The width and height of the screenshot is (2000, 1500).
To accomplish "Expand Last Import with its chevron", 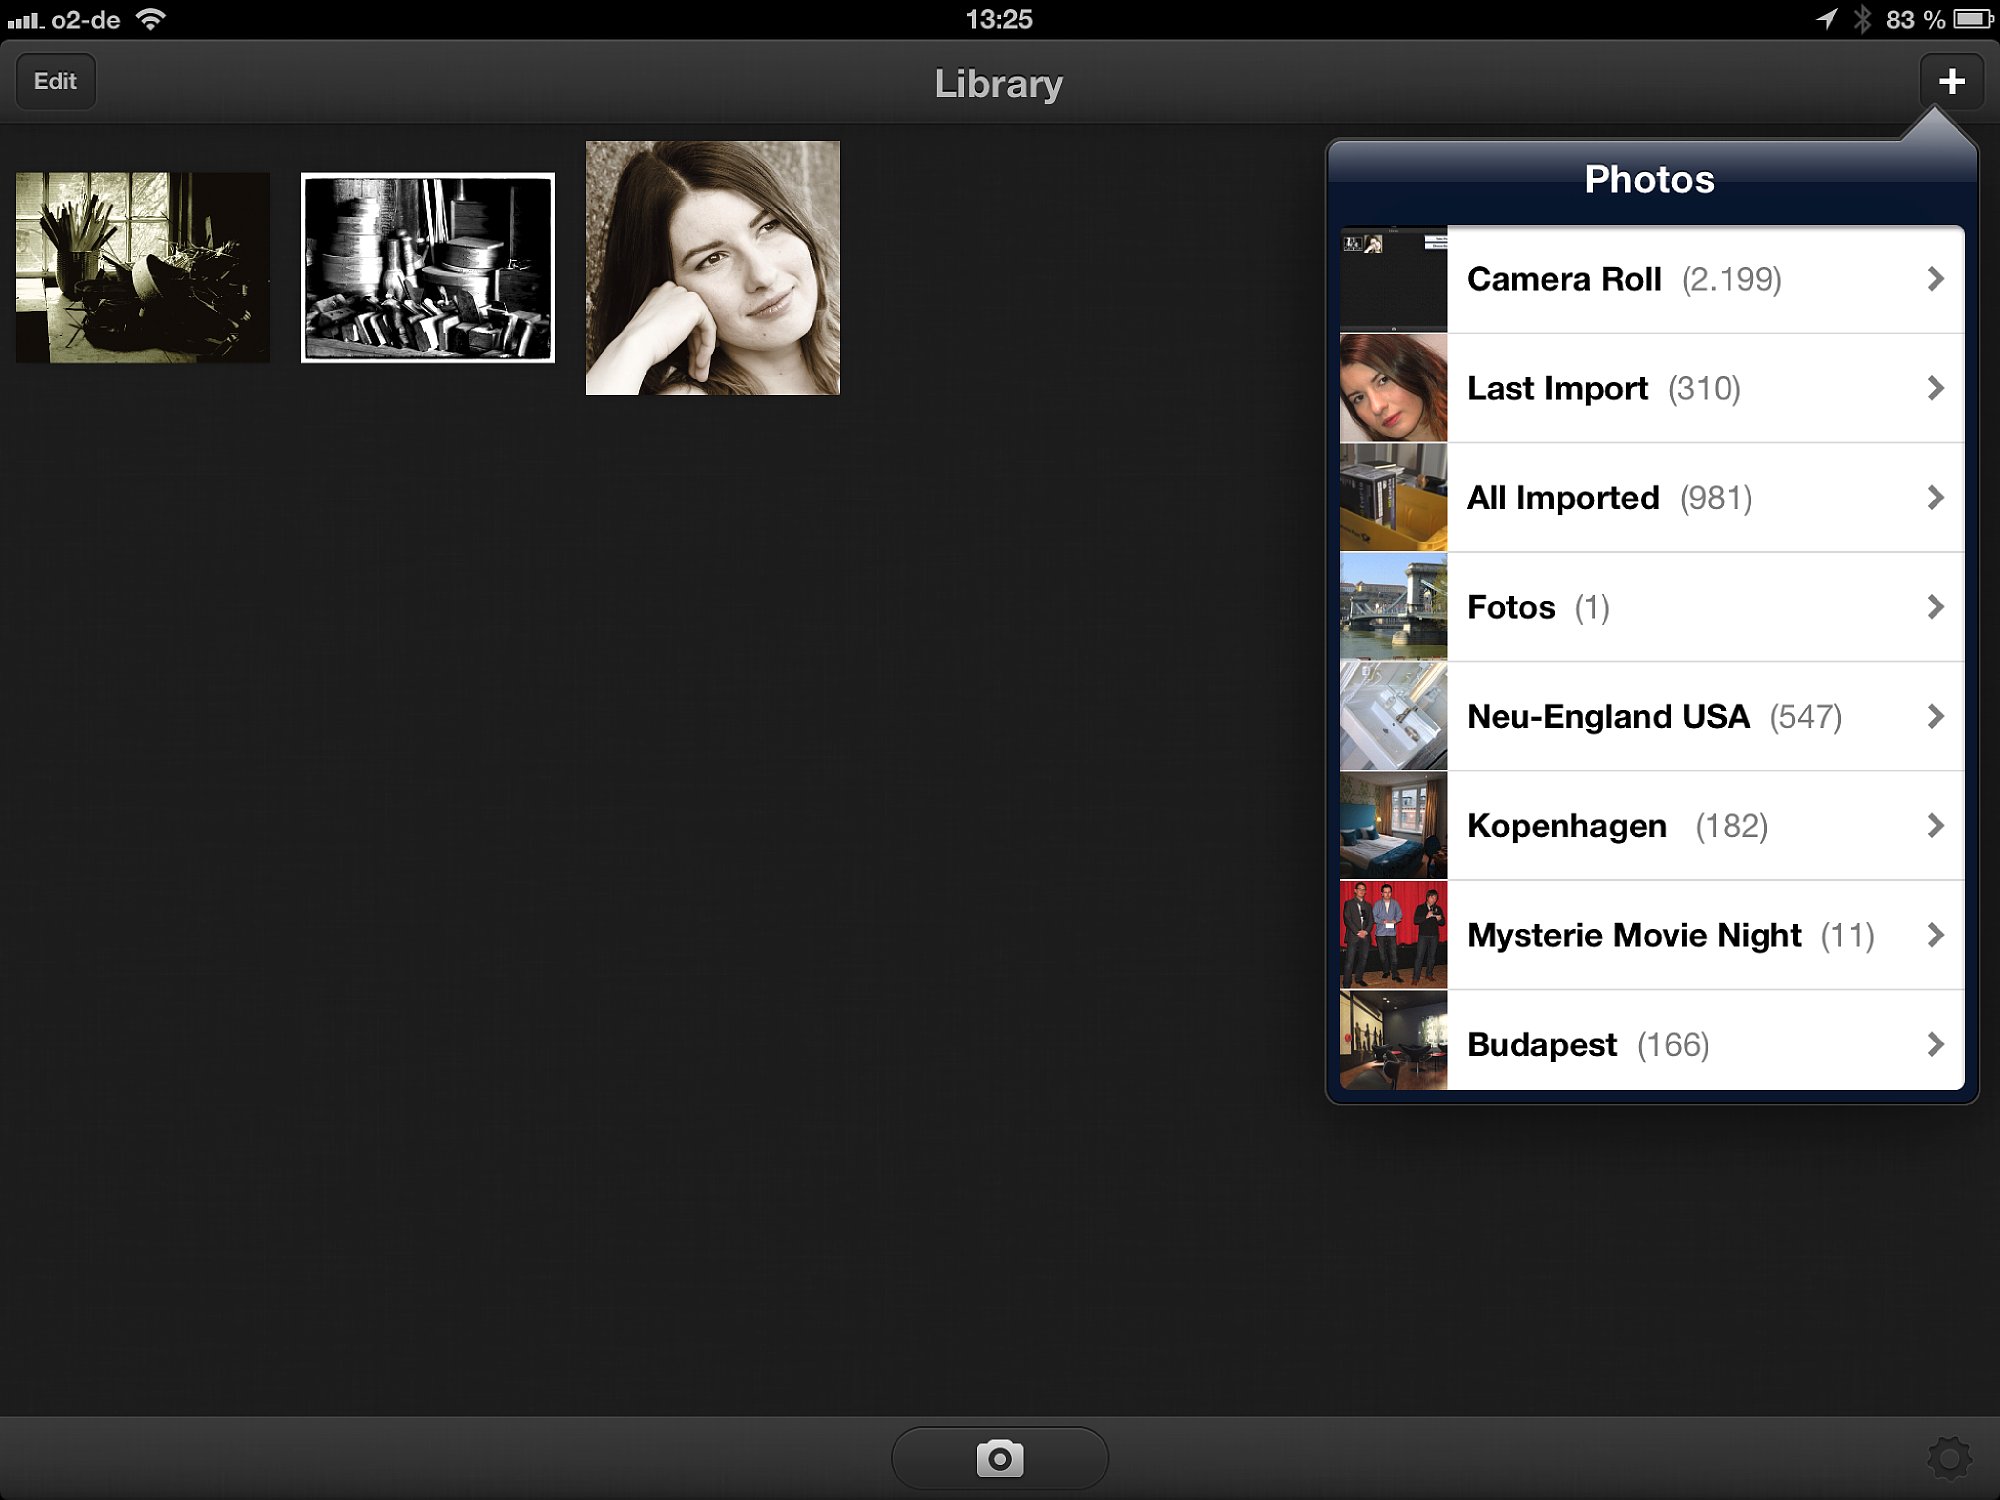I will [x=1935, y=388].
